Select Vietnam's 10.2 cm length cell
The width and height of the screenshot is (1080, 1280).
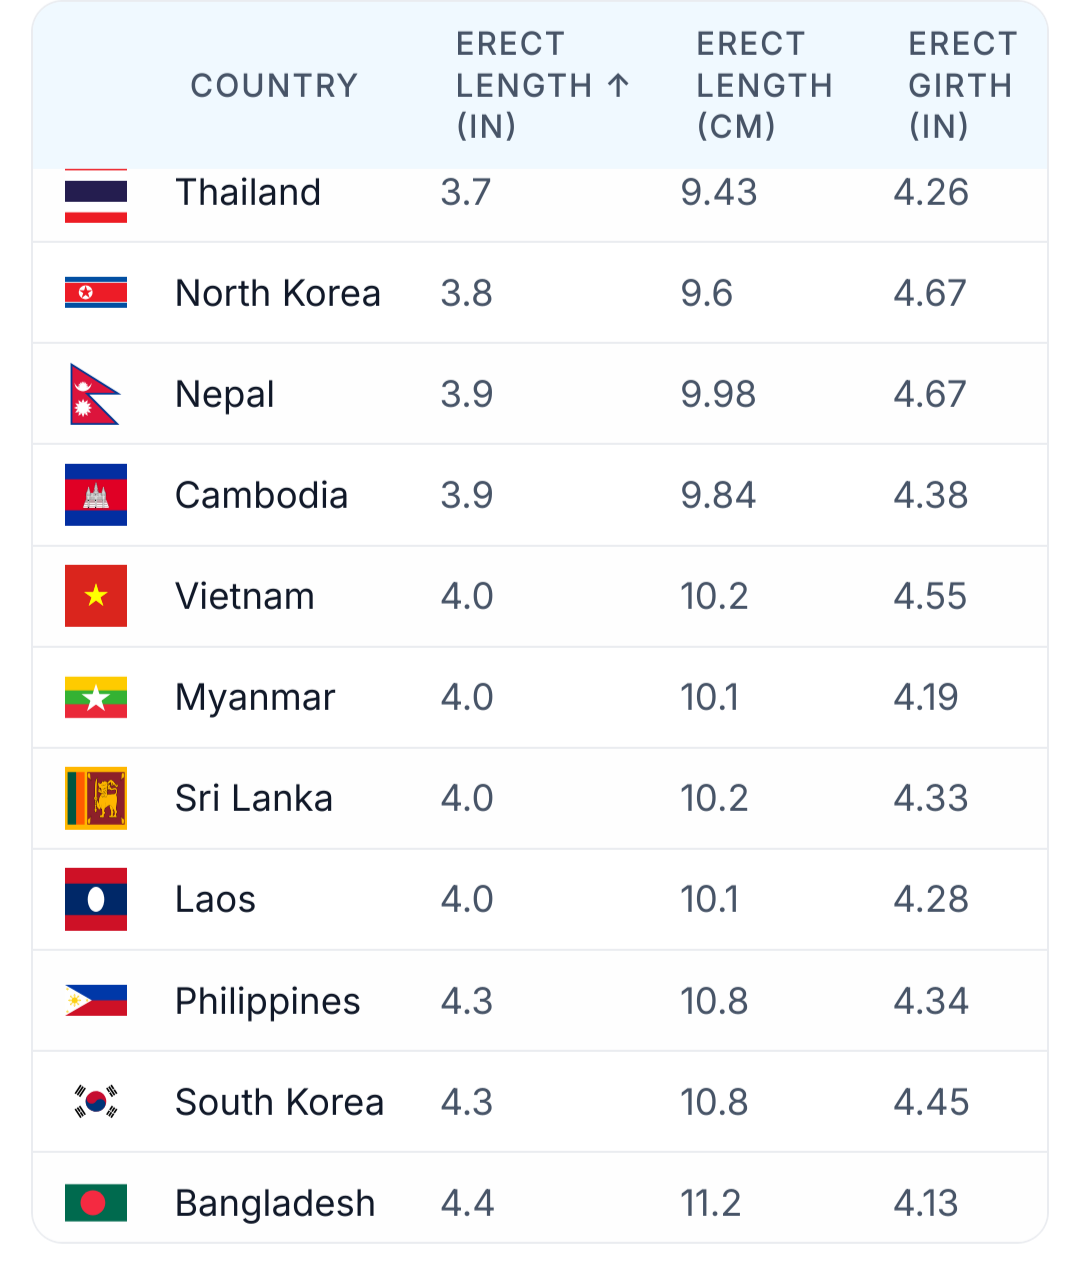[714, 596]
